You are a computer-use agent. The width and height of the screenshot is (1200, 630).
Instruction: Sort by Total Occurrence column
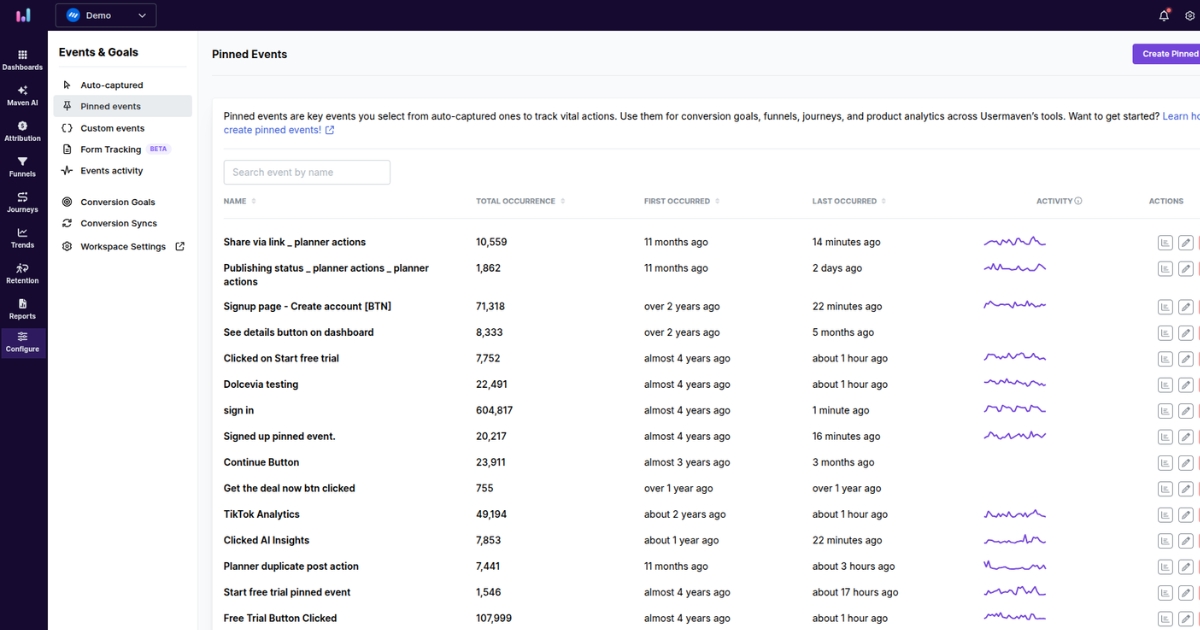tap(521, 201)
